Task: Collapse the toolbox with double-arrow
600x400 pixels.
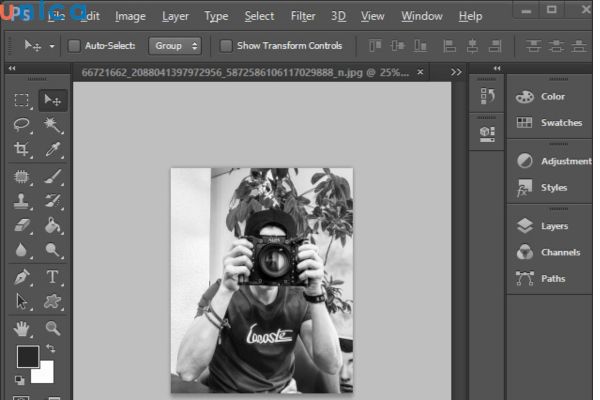Action: coord(12,68)
